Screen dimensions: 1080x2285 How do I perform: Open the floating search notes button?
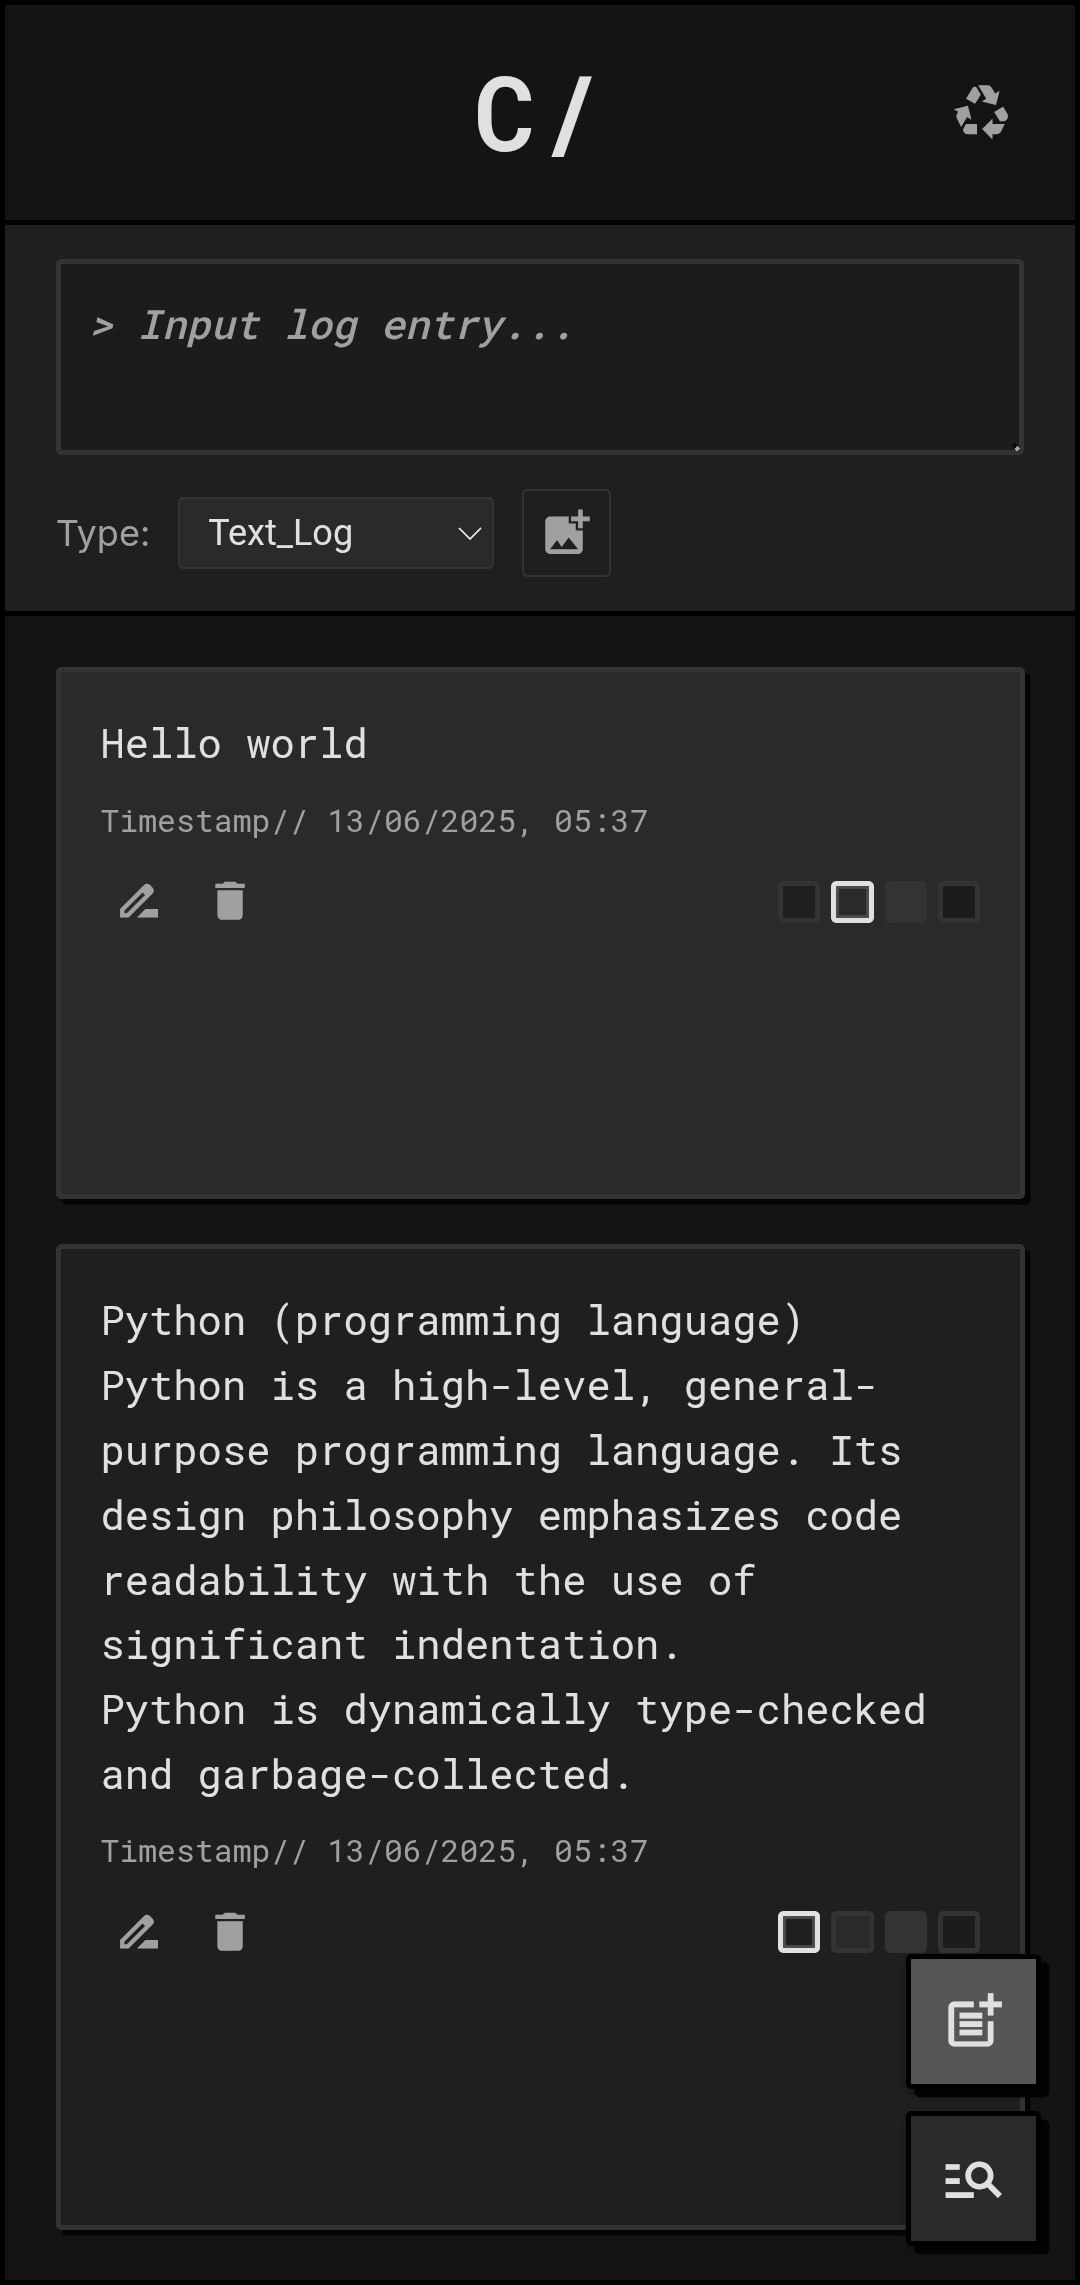pyautogui.click(x=973, y=2179)
